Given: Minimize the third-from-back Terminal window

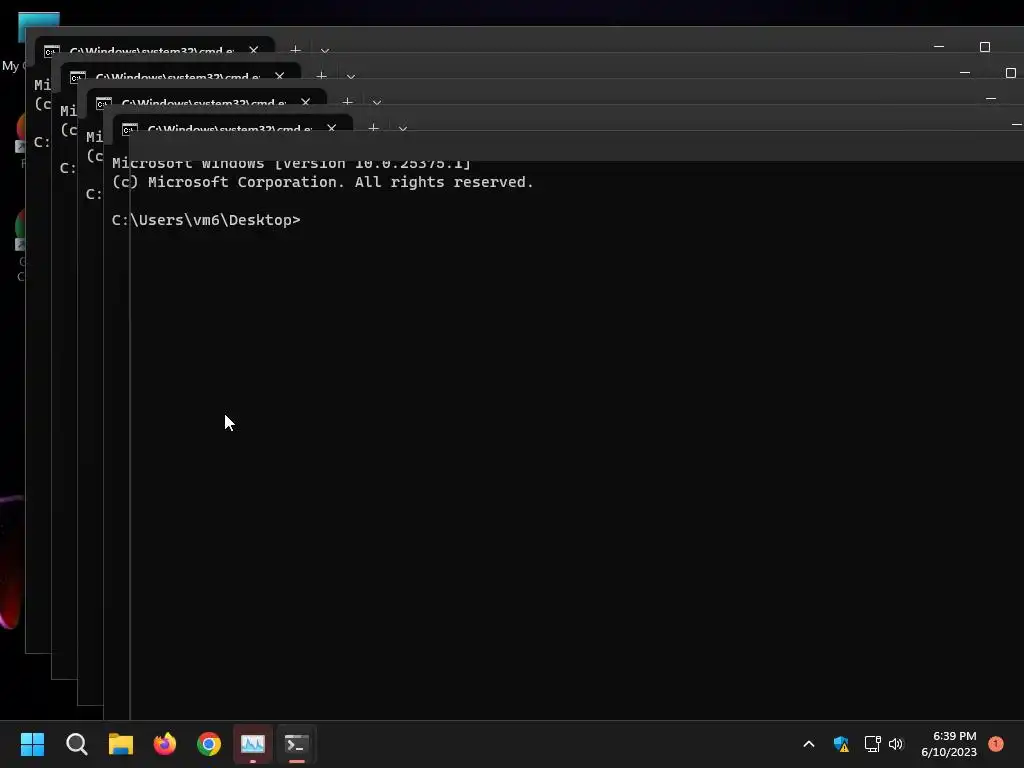Looking at the screenshot, I should [991, 99].
